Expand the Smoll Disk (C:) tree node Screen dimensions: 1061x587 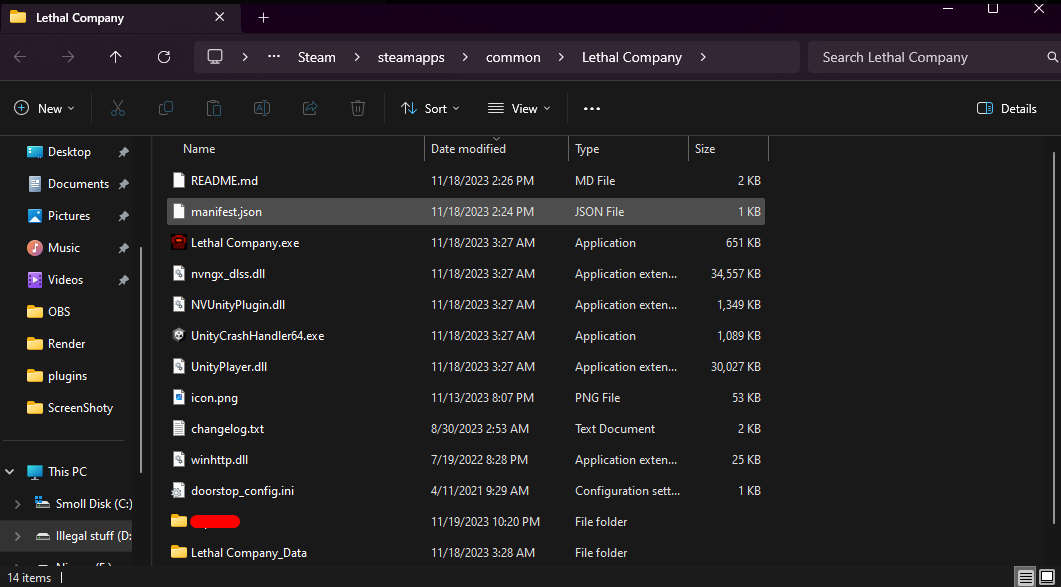click(17, 504)
